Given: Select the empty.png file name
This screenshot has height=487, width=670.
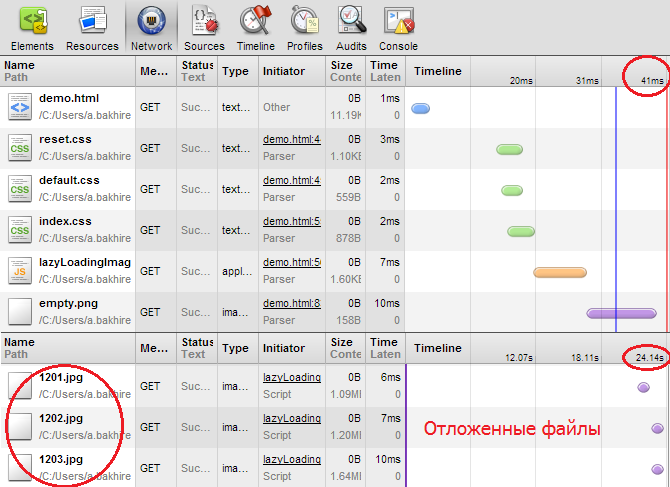Looking at the screenshot, I should (x=68, y=303).
